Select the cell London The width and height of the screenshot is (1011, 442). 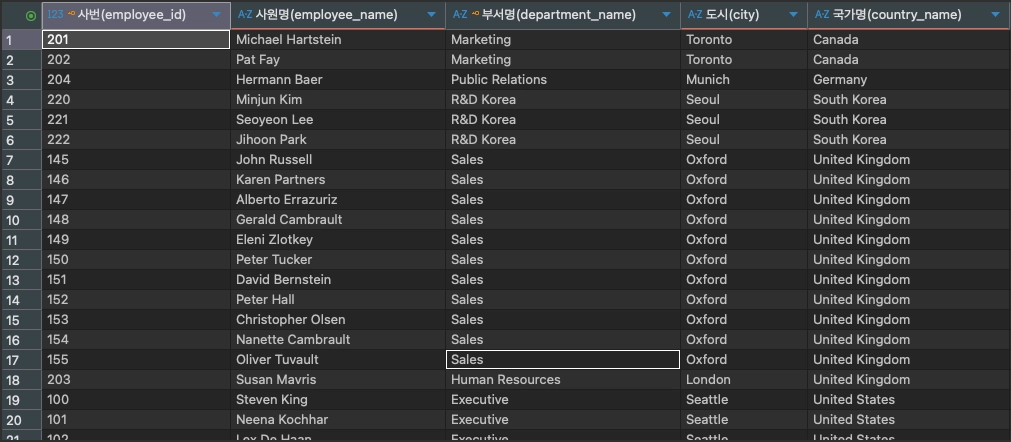pos(744,380)
